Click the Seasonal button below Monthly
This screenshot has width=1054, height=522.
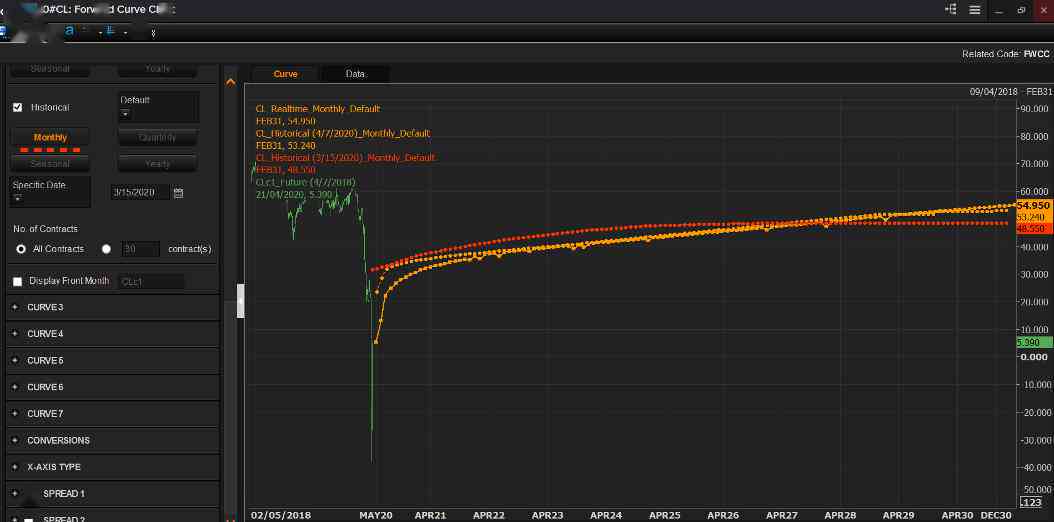tap(50, 164)
